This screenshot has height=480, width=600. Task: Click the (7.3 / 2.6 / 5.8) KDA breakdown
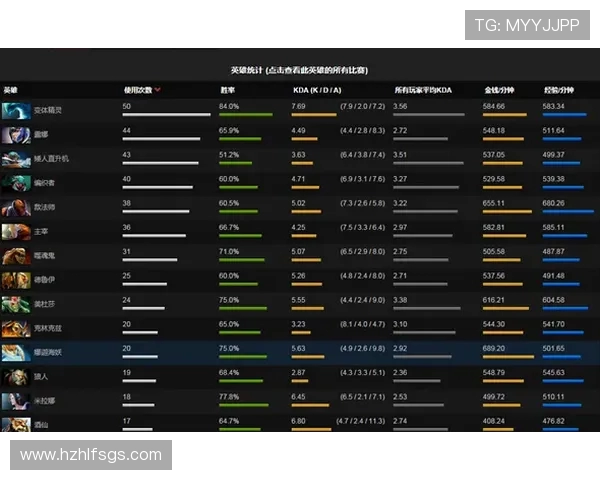pos(362,203)
